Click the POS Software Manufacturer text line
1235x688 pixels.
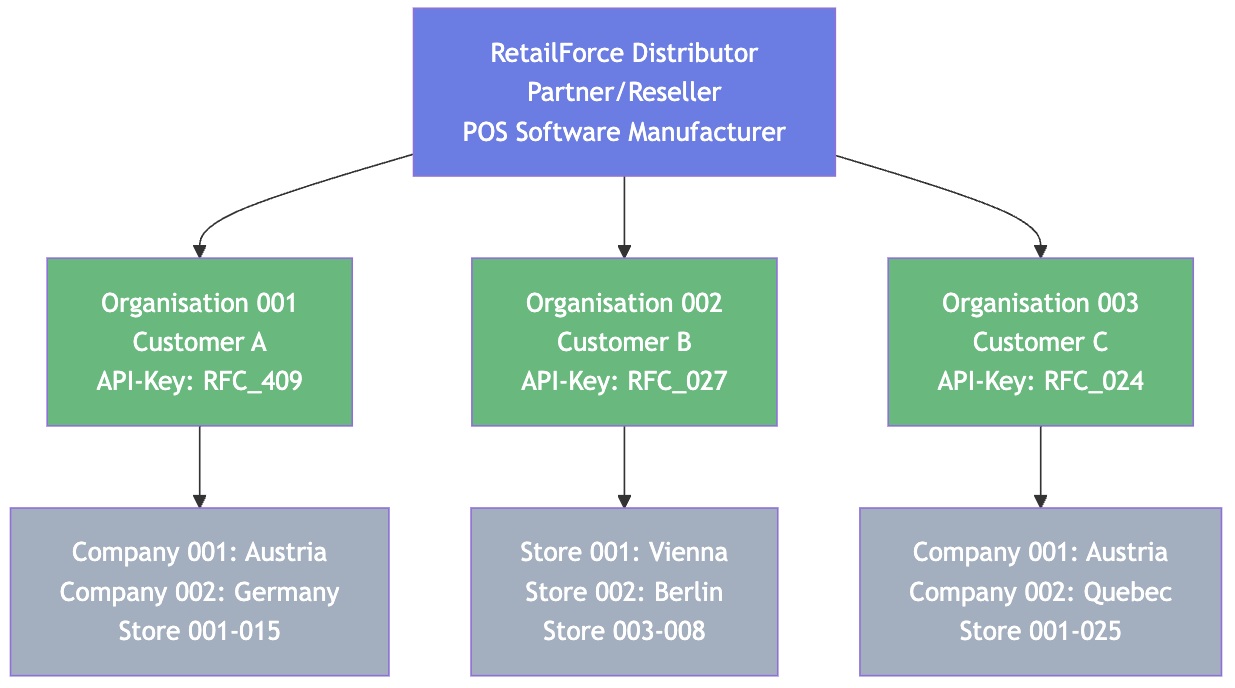click(x=624, y=131)
